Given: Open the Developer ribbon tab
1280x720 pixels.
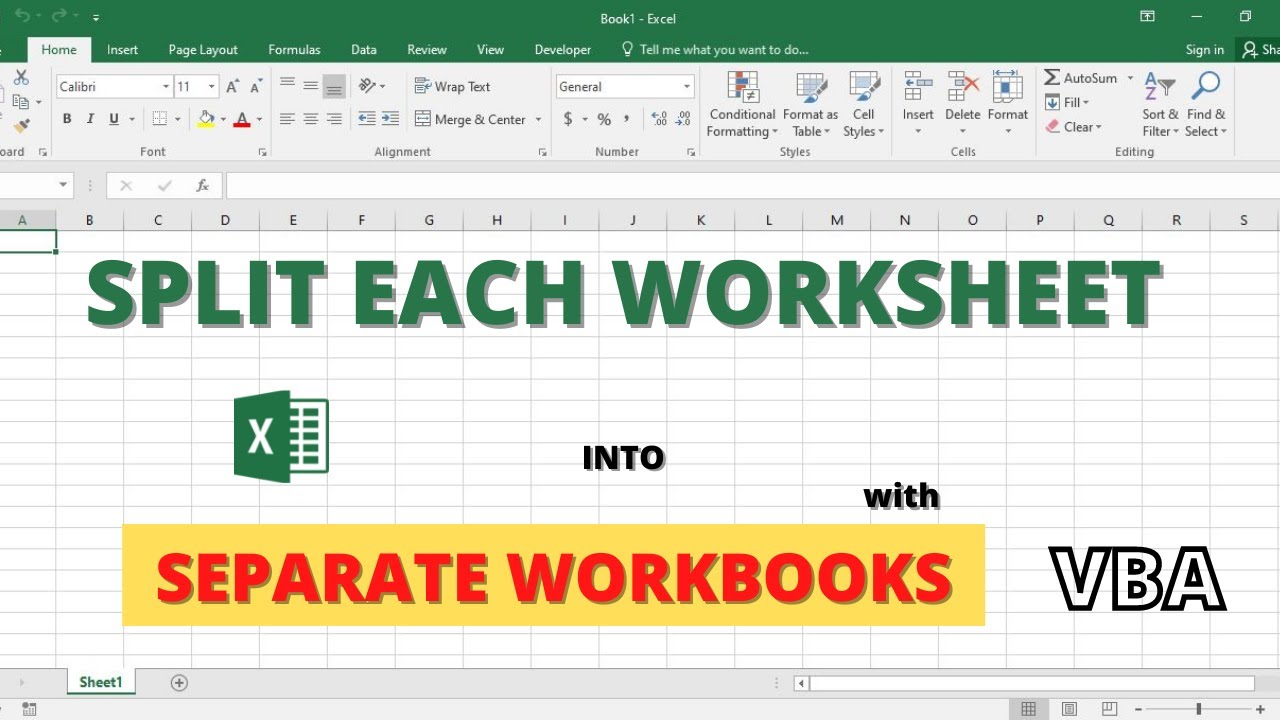Looking at the screenshot, I should 563,49.
